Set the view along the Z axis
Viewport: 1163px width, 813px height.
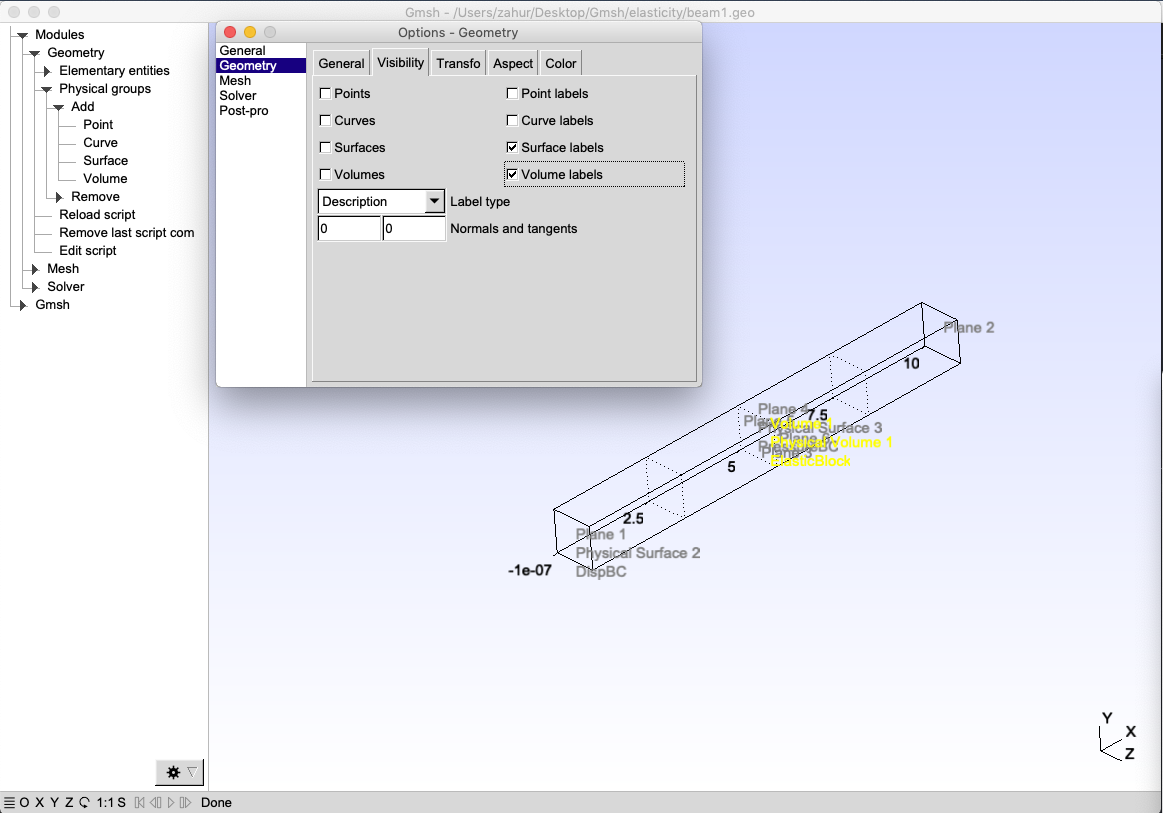(x=69, y=803)
